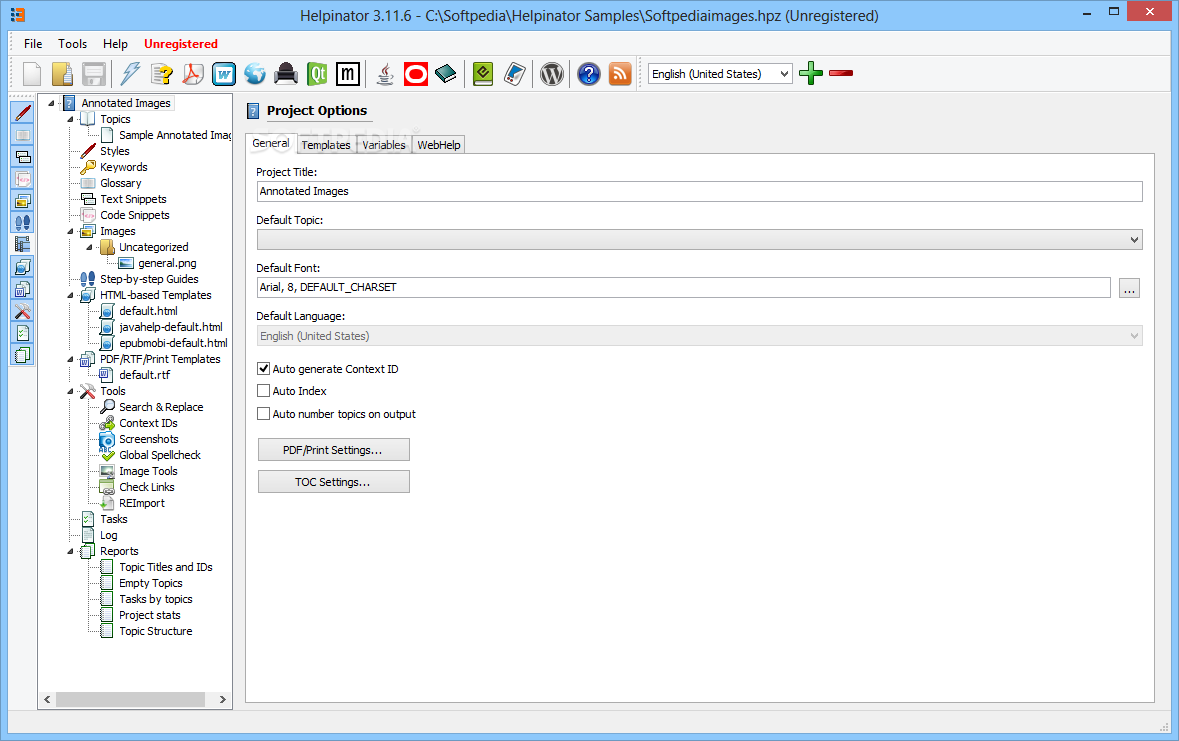Uncheck Auto generate Context ID
Screen dimensions: 1179x741
[263, 369]
